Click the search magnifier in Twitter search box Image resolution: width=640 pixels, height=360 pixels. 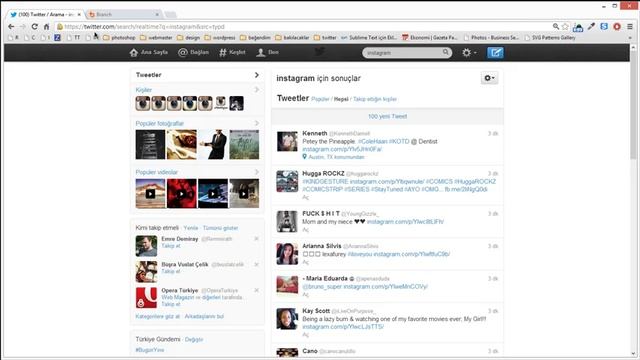(x=446, y=52)
